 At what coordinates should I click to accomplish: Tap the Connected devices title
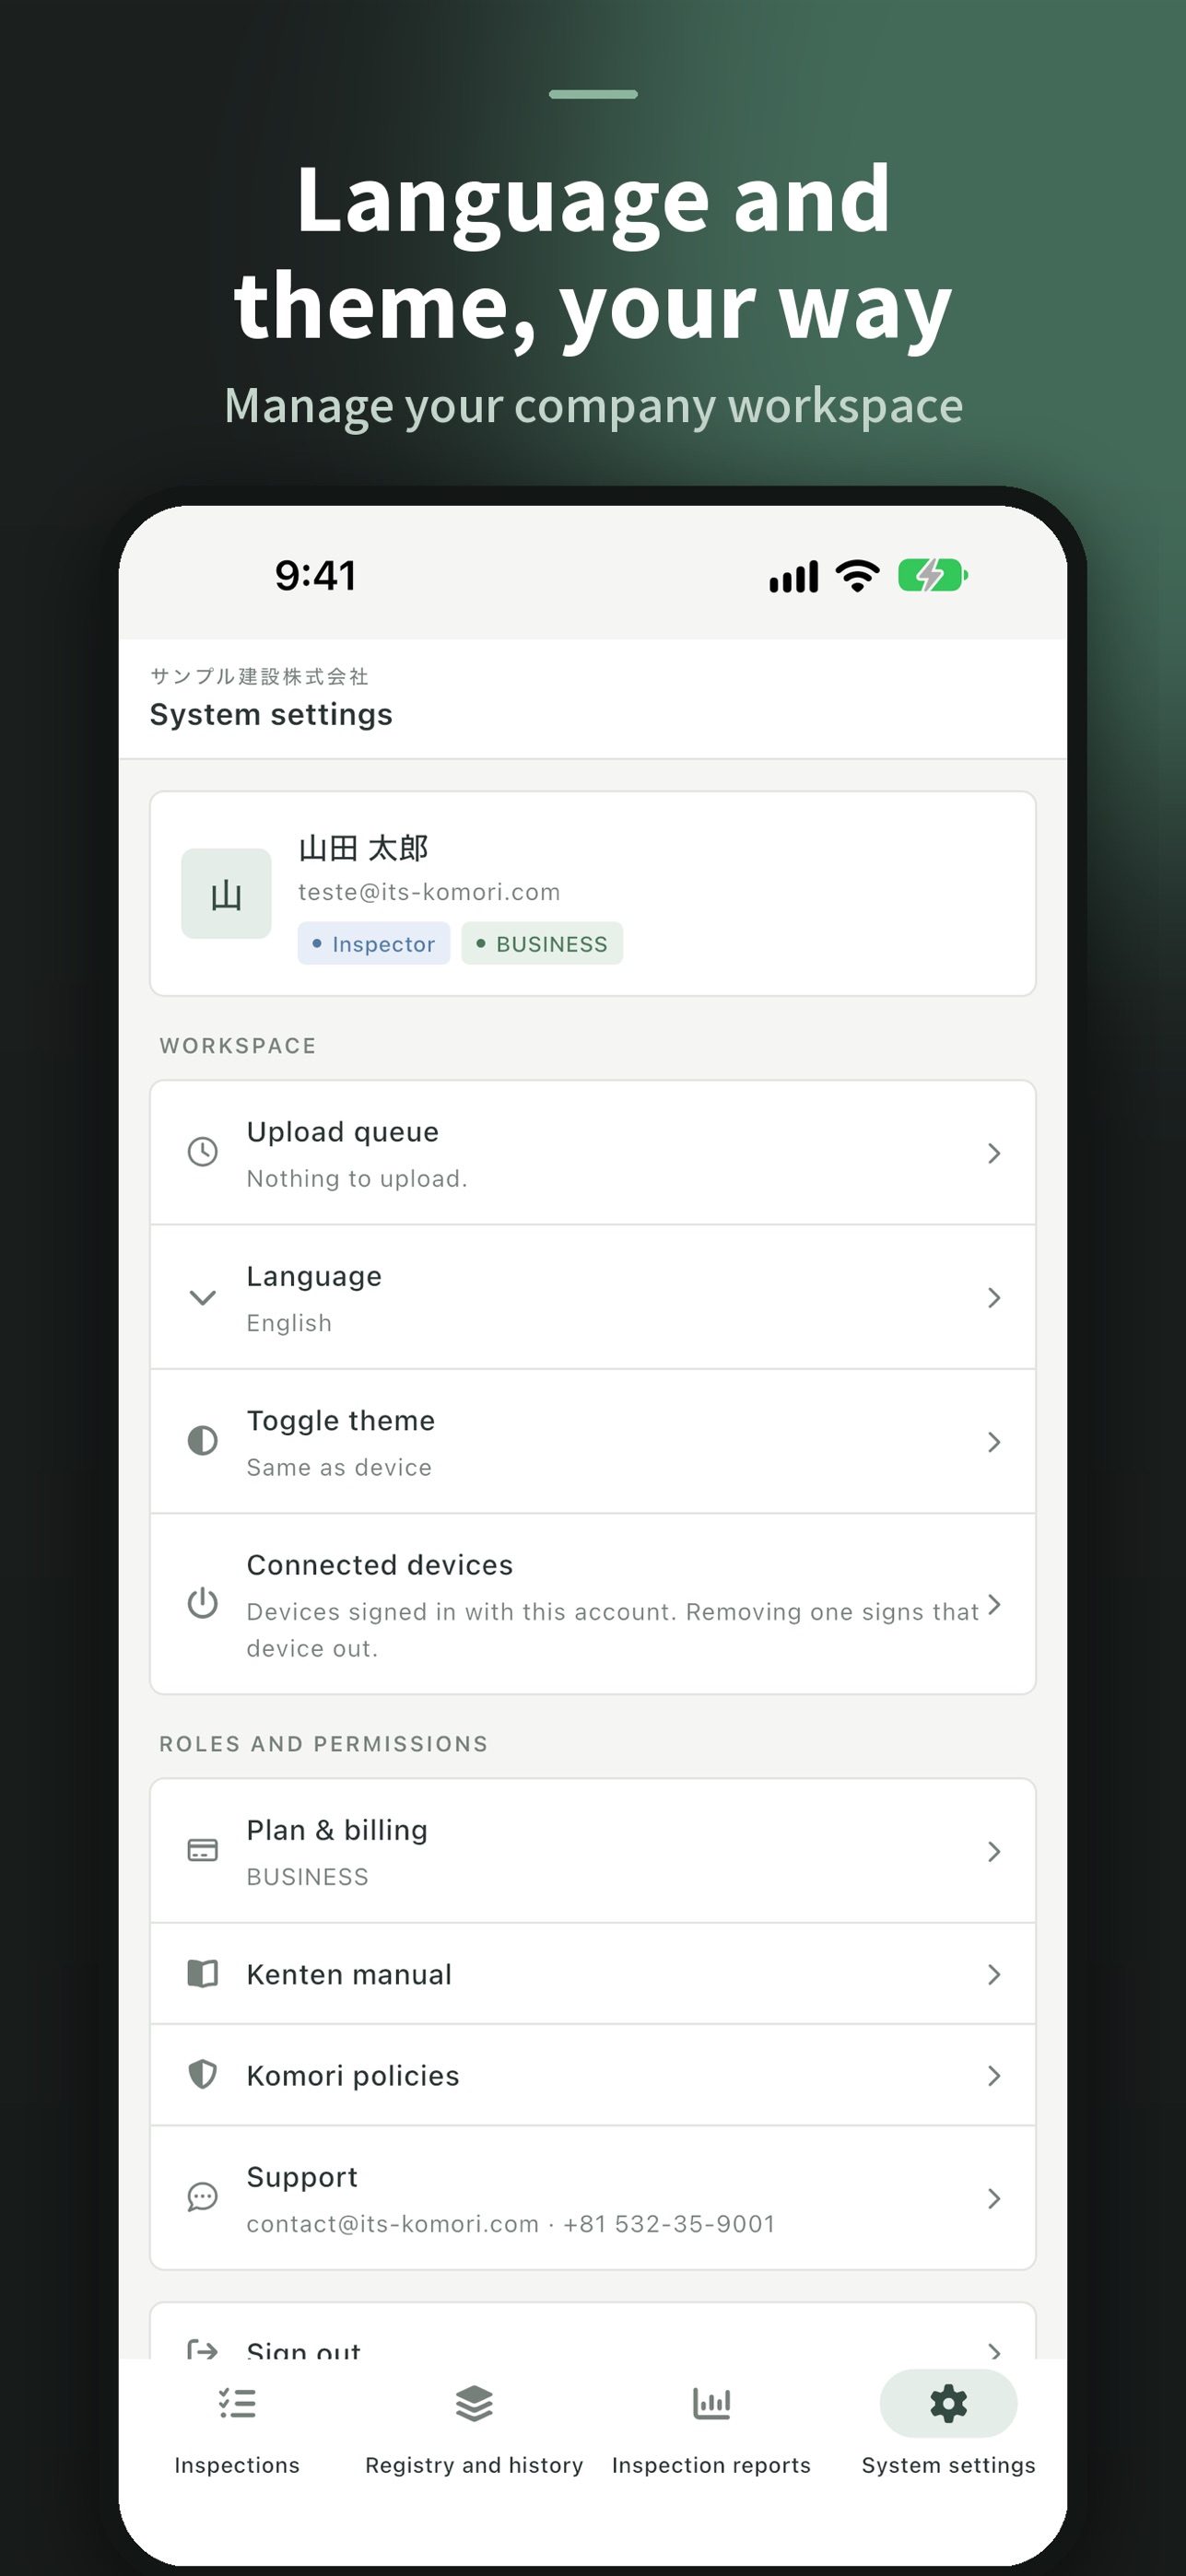pyautogui.click(x=380, y=1564)
